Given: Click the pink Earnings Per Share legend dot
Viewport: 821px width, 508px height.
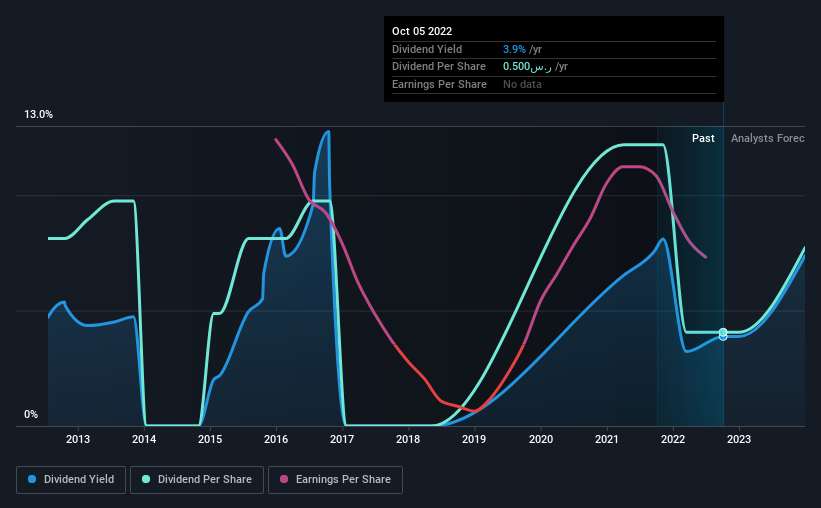Looking at the screenshot, I should point(284,479).
